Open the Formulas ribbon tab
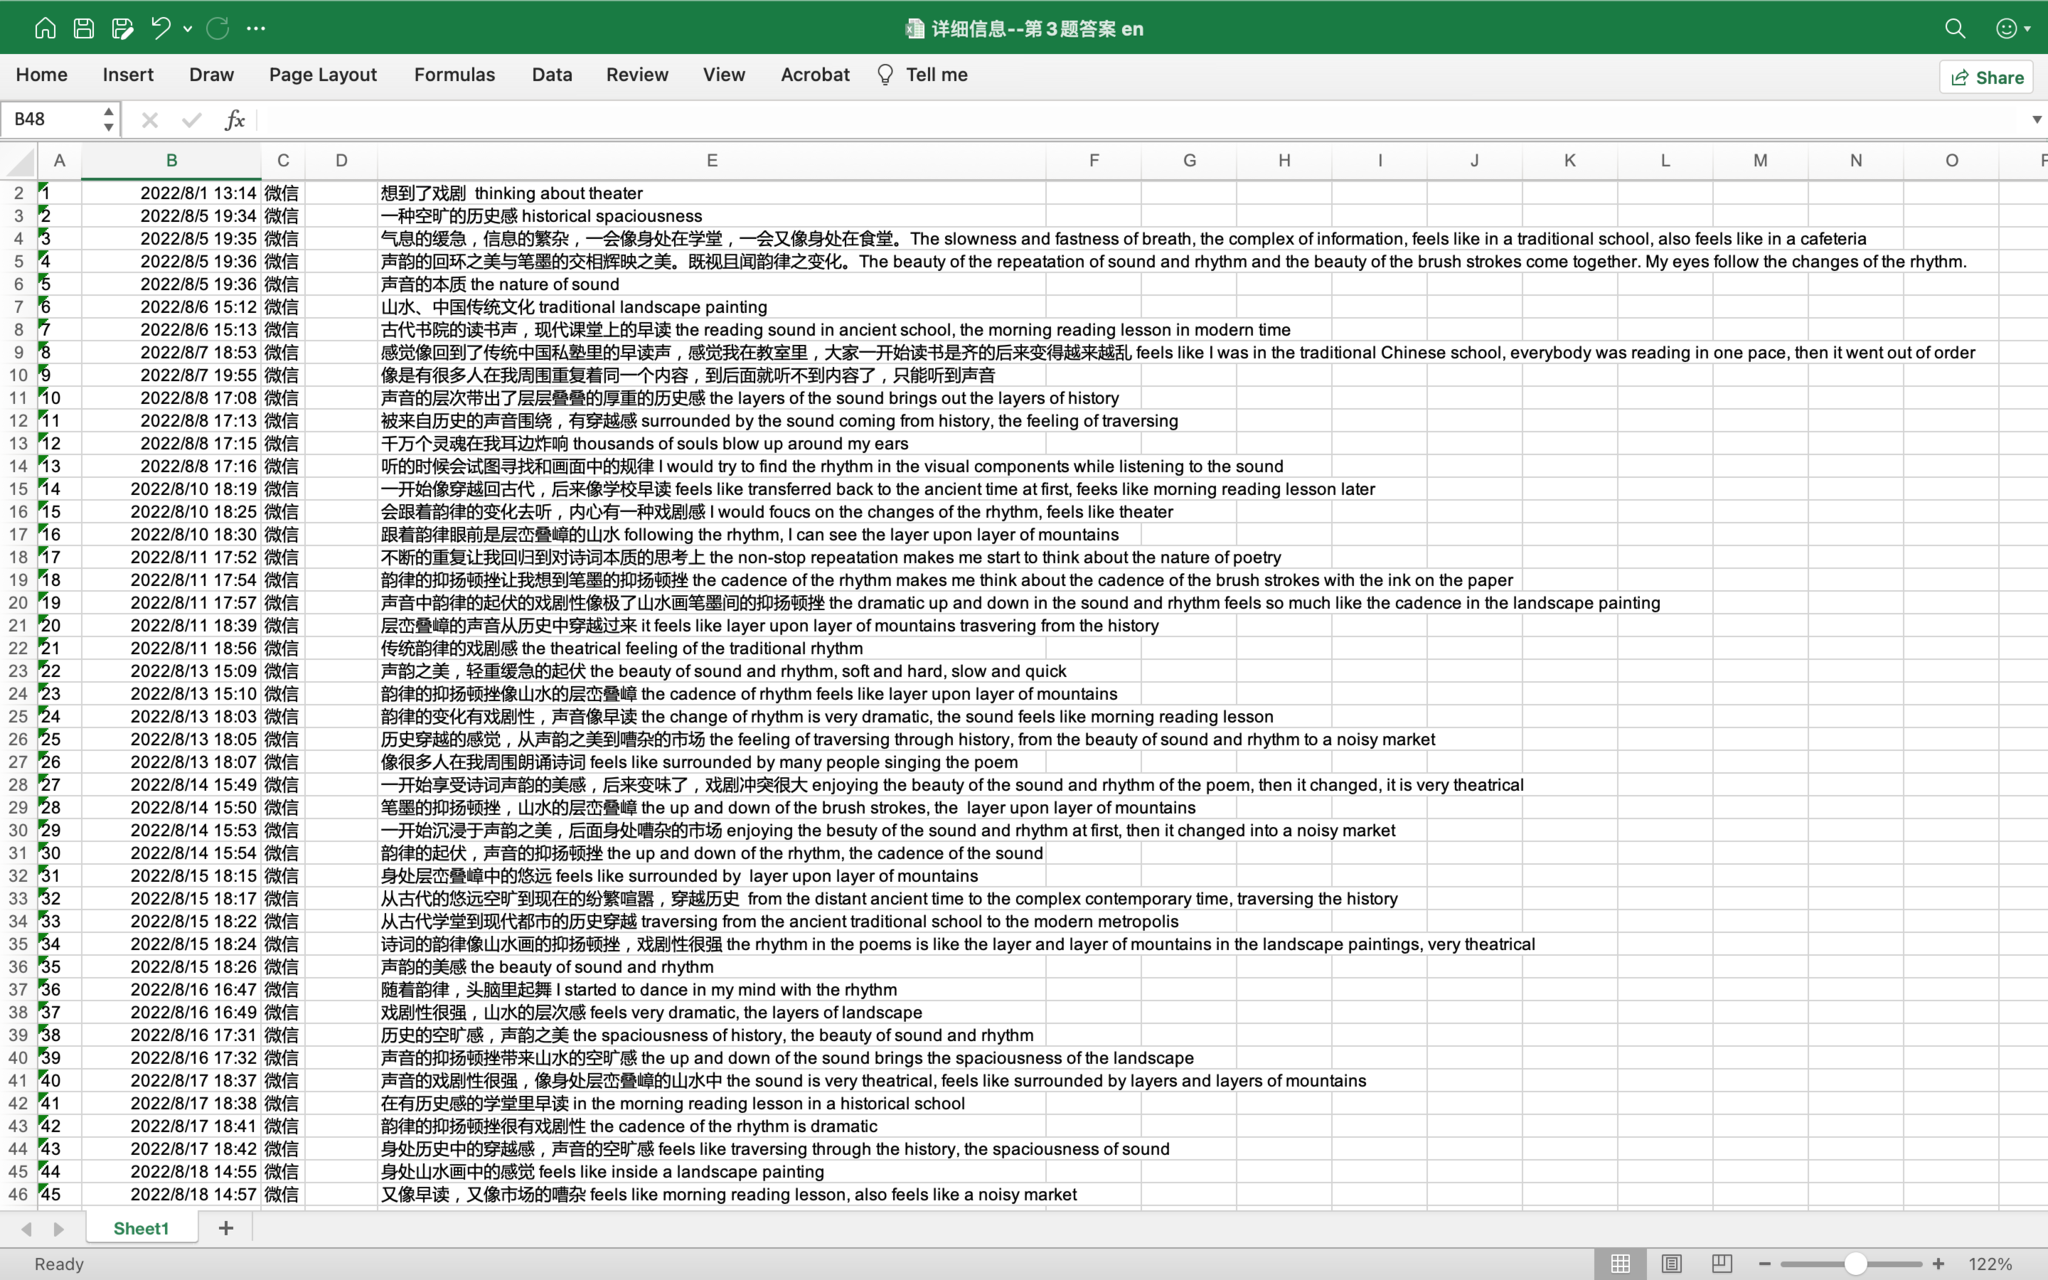The image size is (2048, 1280). [454, 75]
